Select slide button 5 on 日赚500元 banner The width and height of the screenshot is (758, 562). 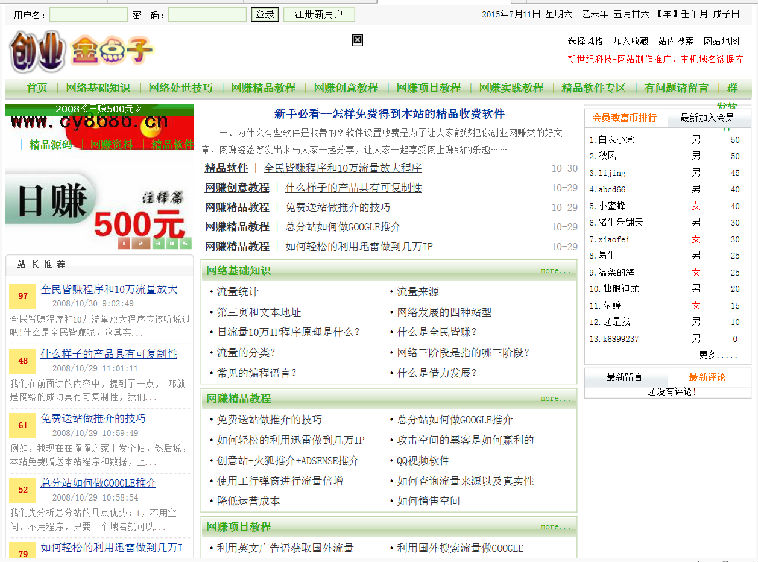[x=186, y=243]
